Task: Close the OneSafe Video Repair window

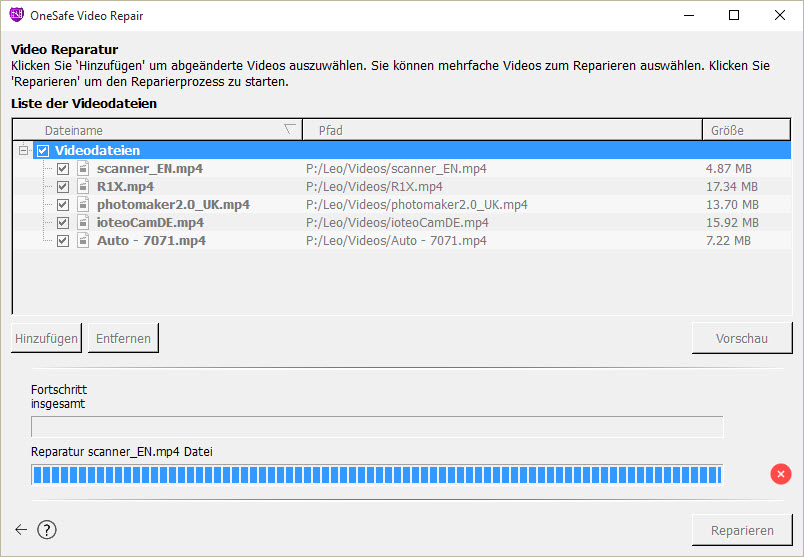Action: (x=779, y=15)
